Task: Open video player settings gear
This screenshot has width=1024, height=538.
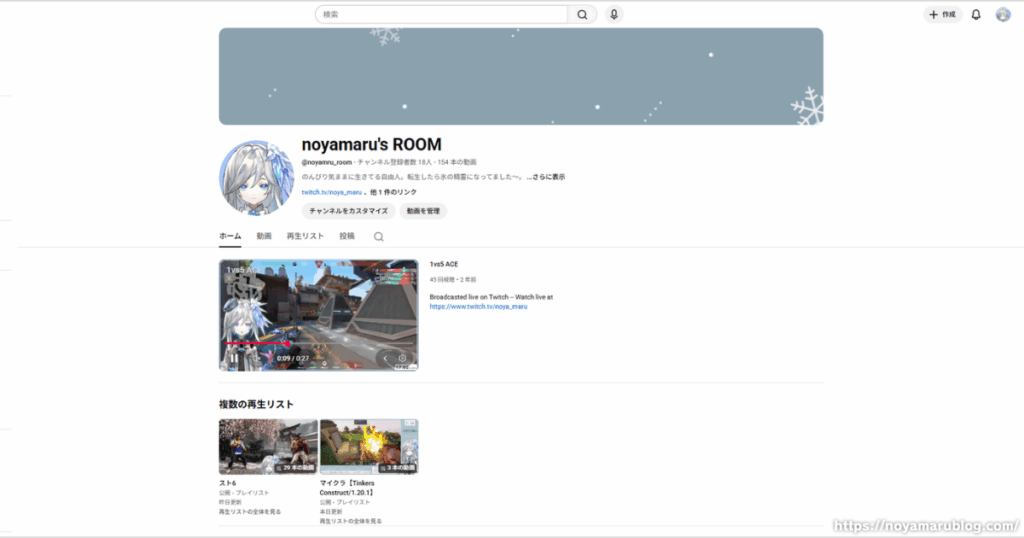Action: tap(403, 358)
